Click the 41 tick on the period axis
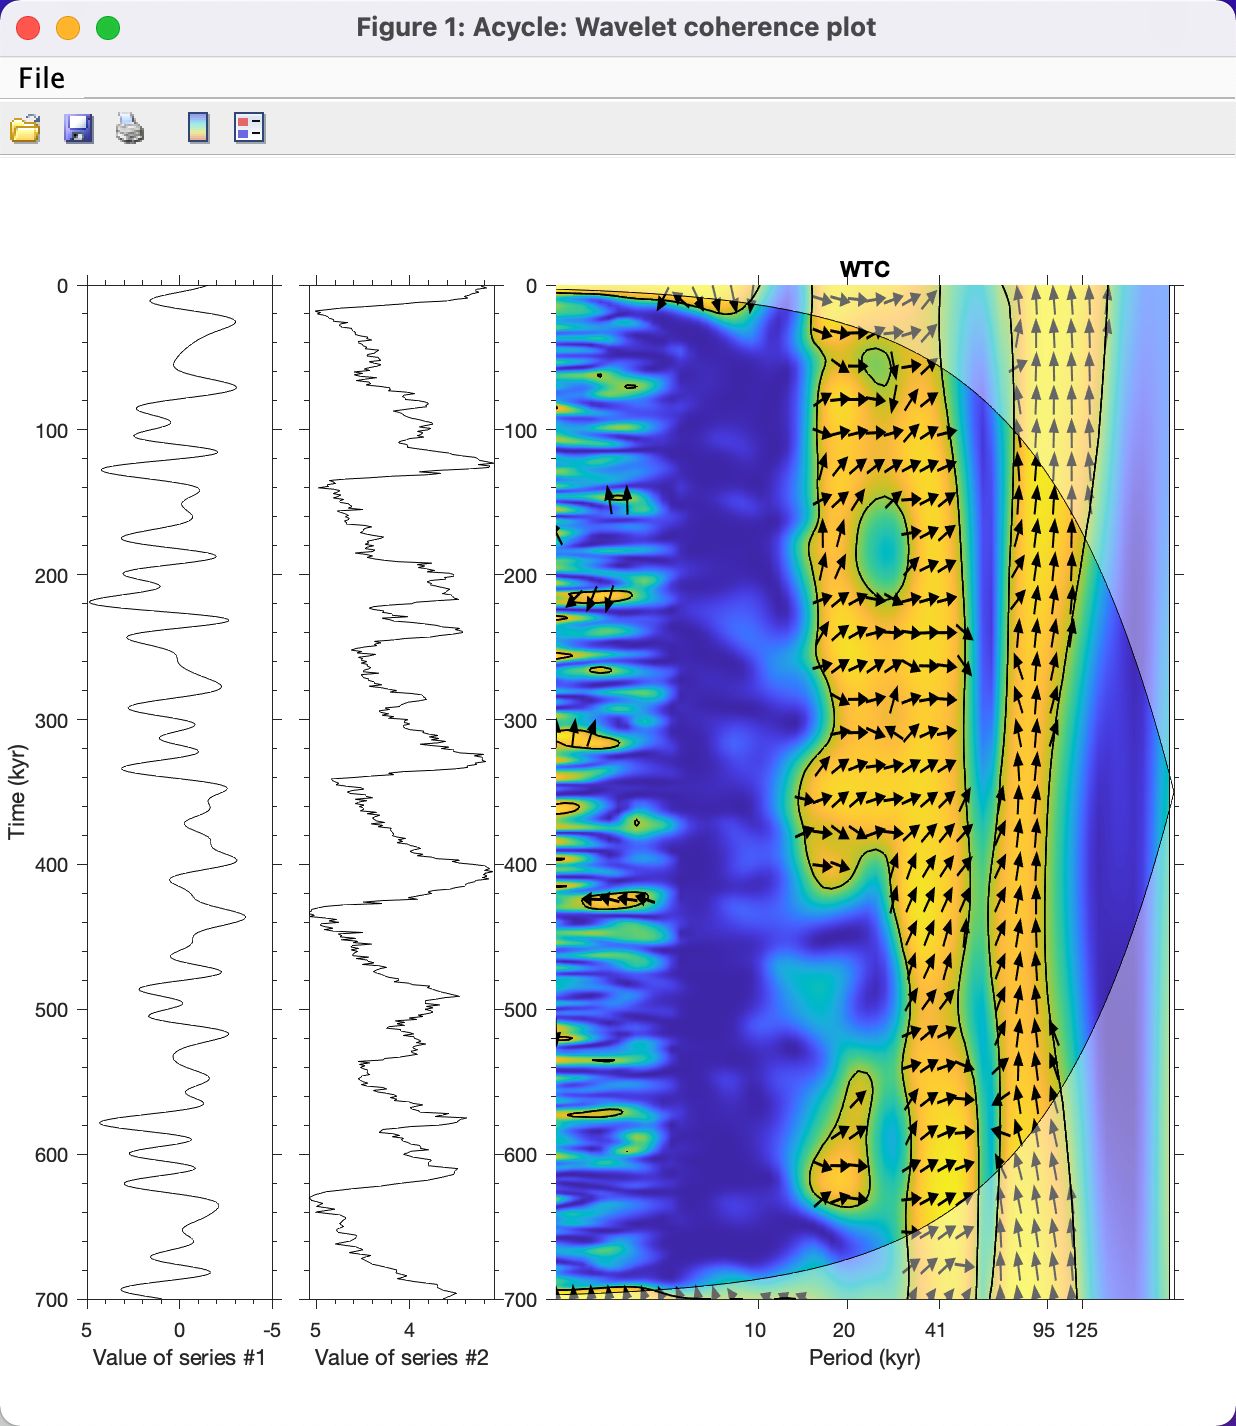The image size is (1236, 1426). (x=936, y=1330)
